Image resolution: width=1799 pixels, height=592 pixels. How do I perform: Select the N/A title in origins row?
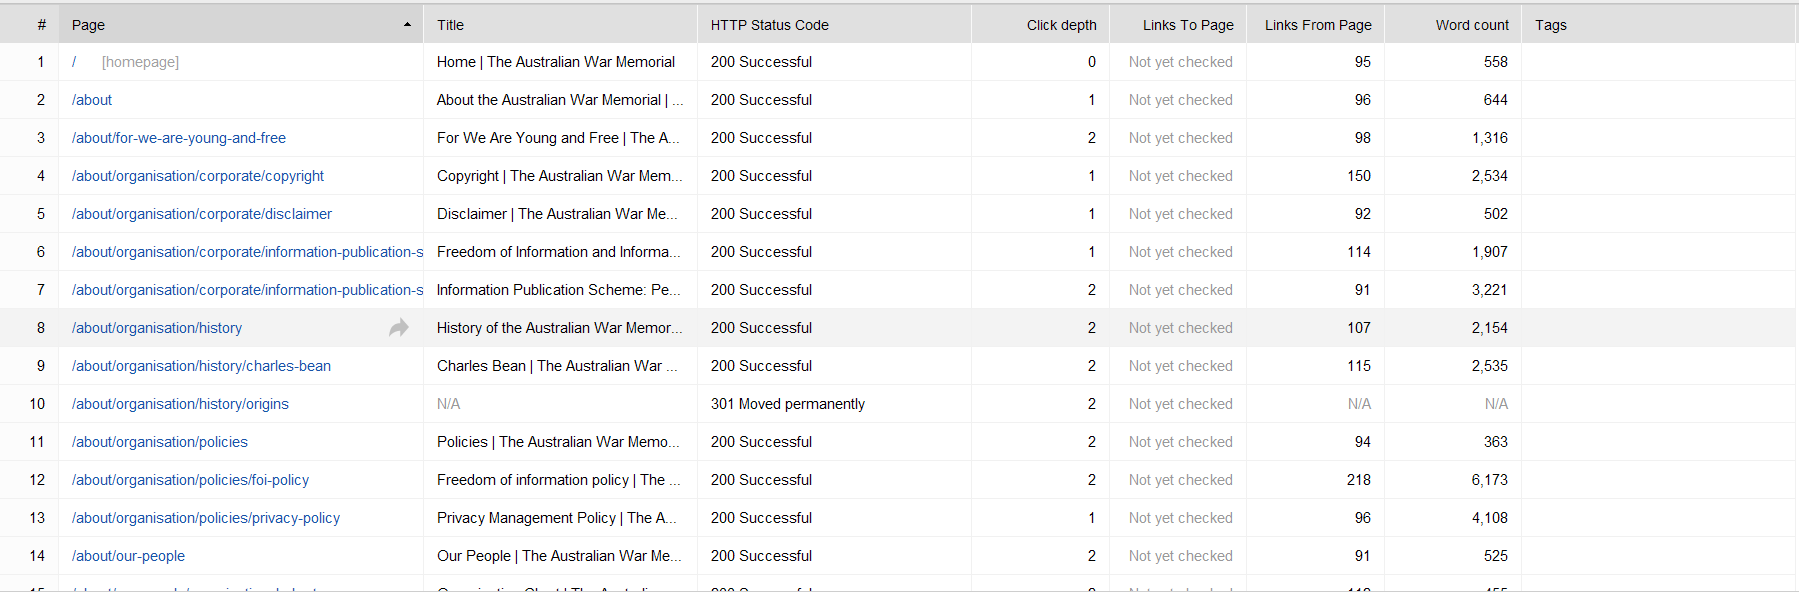tap(448, 404)
